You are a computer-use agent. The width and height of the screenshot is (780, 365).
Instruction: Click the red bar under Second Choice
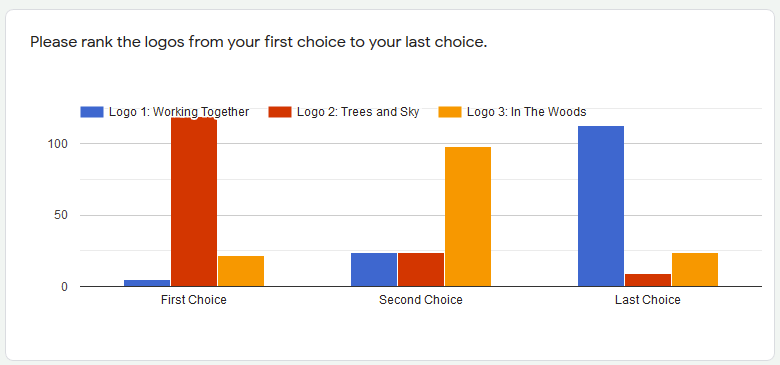tap(421, 270)
